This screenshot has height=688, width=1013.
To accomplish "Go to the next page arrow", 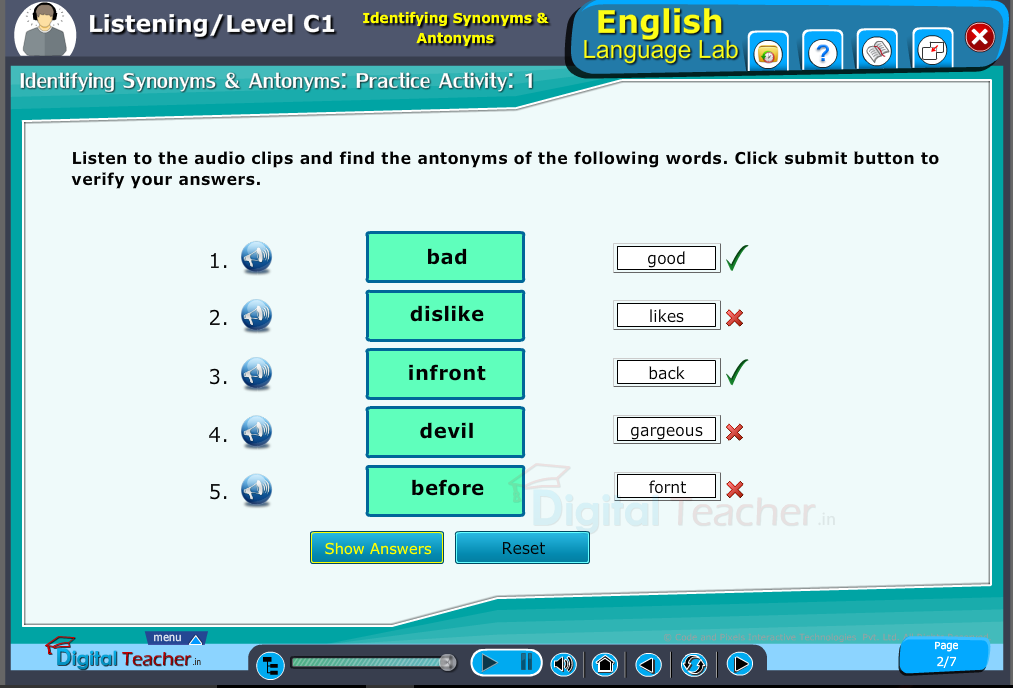I will tap(739, 664).
